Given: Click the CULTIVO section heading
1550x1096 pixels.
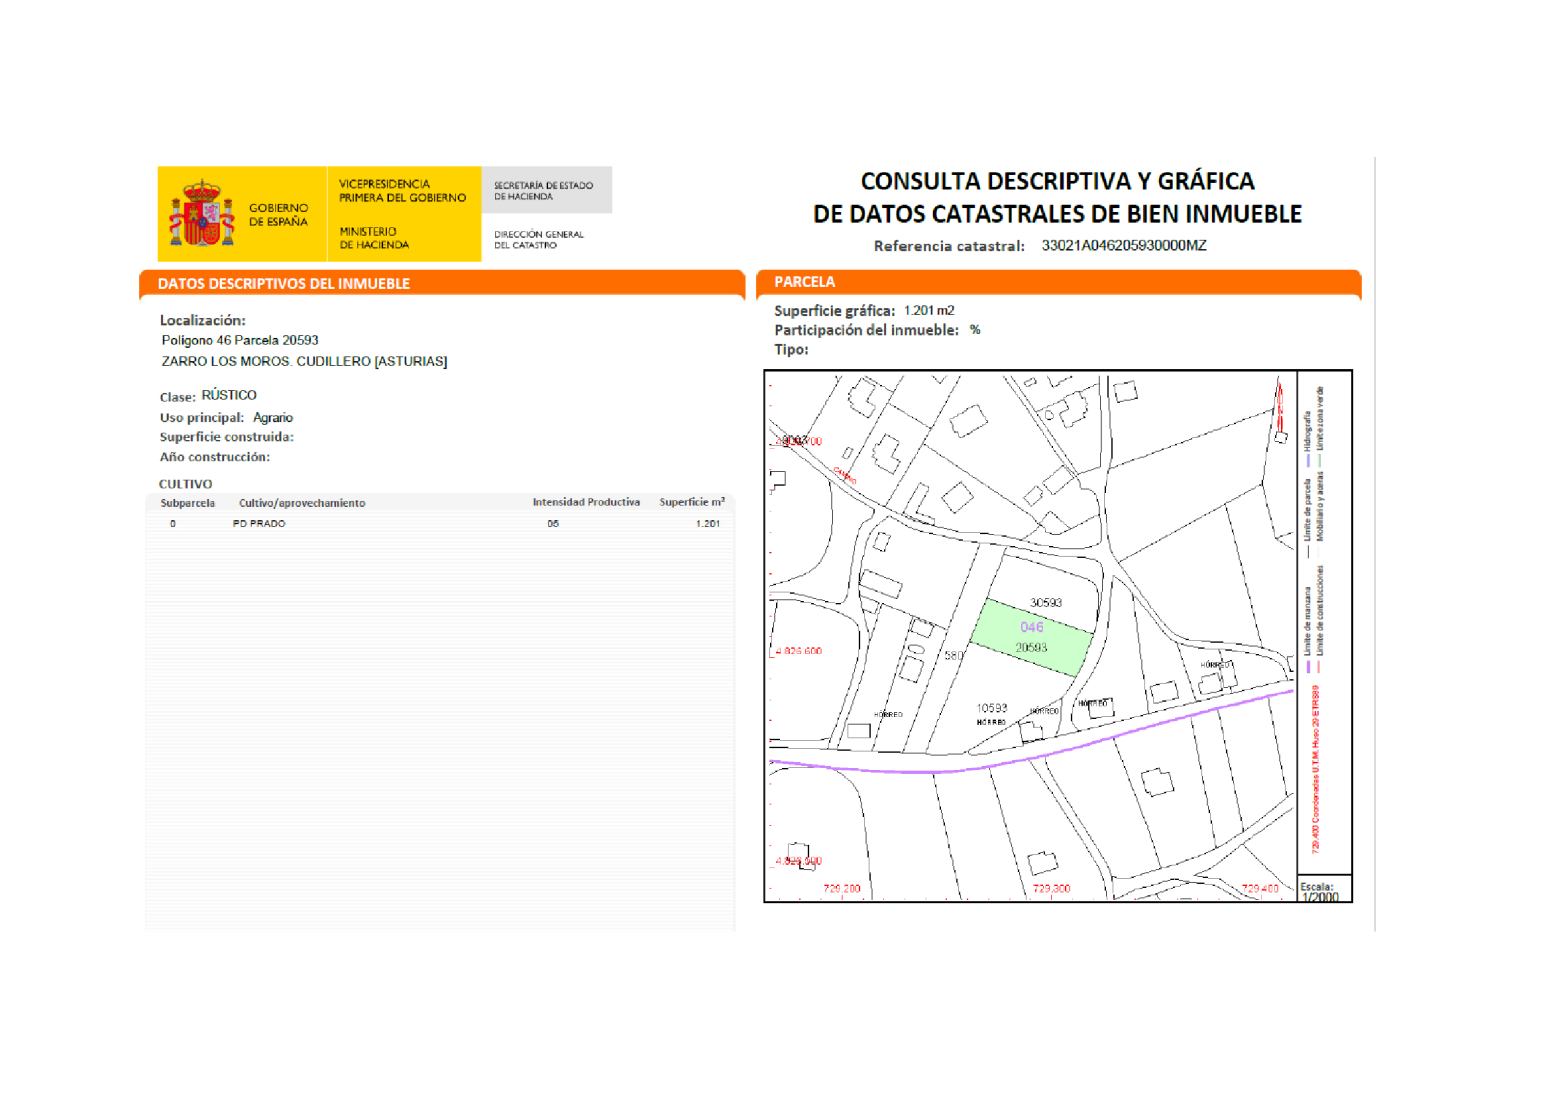Looking at the screenshot, I should click(185, 484).
